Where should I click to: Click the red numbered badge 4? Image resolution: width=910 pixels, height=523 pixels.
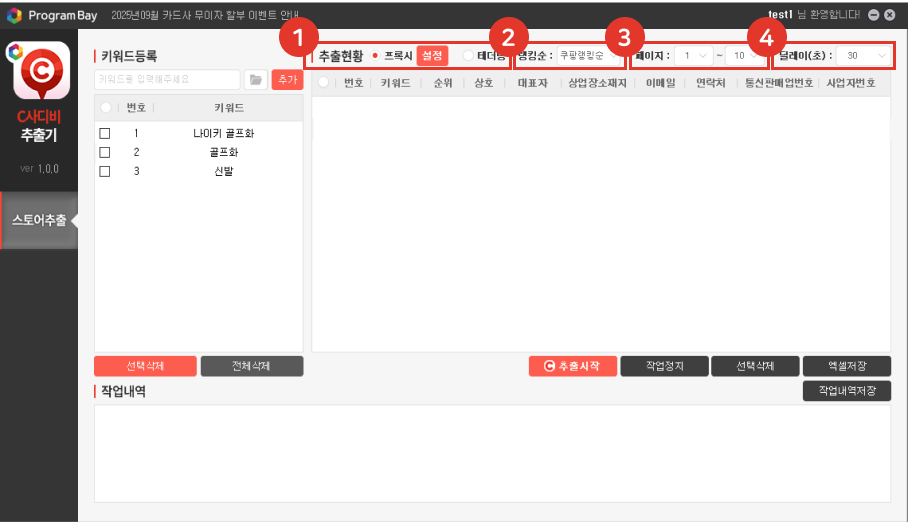click(767, 38)
